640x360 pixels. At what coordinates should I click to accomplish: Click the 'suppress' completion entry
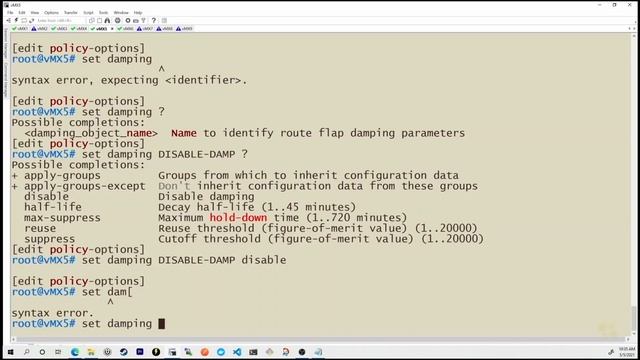click(49, 239)
